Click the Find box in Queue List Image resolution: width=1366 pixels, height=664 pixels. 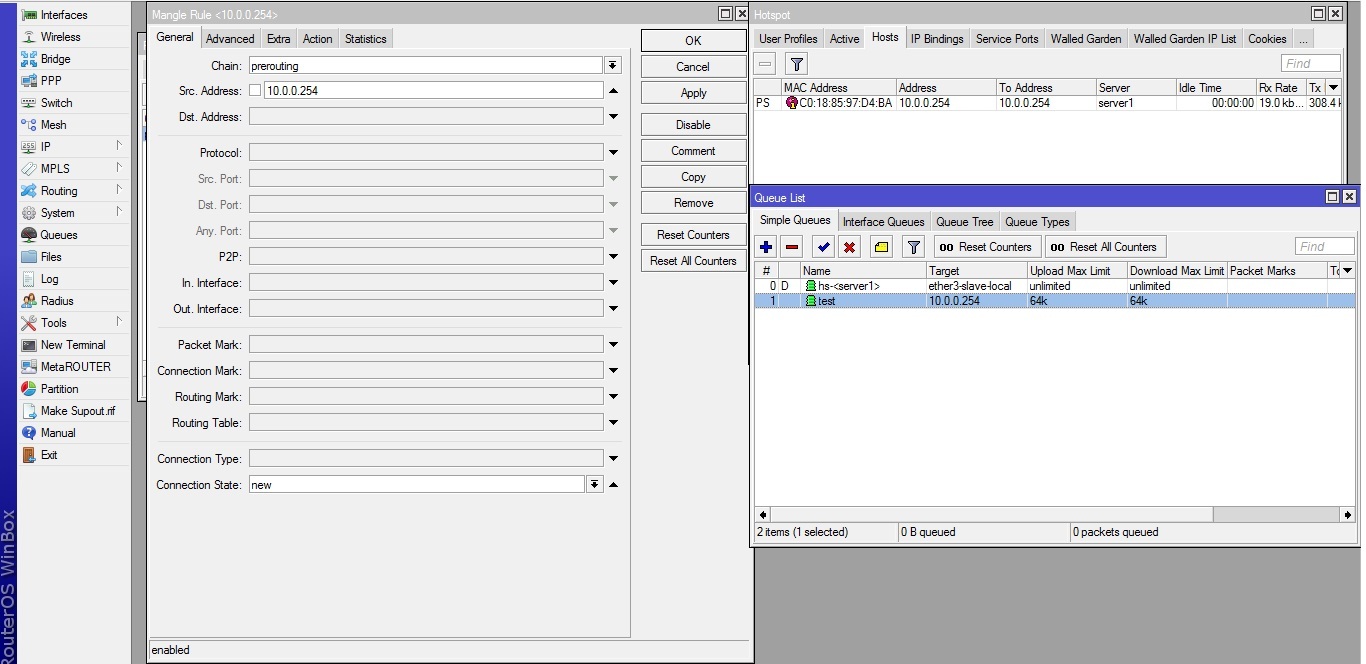point(1325,247)
